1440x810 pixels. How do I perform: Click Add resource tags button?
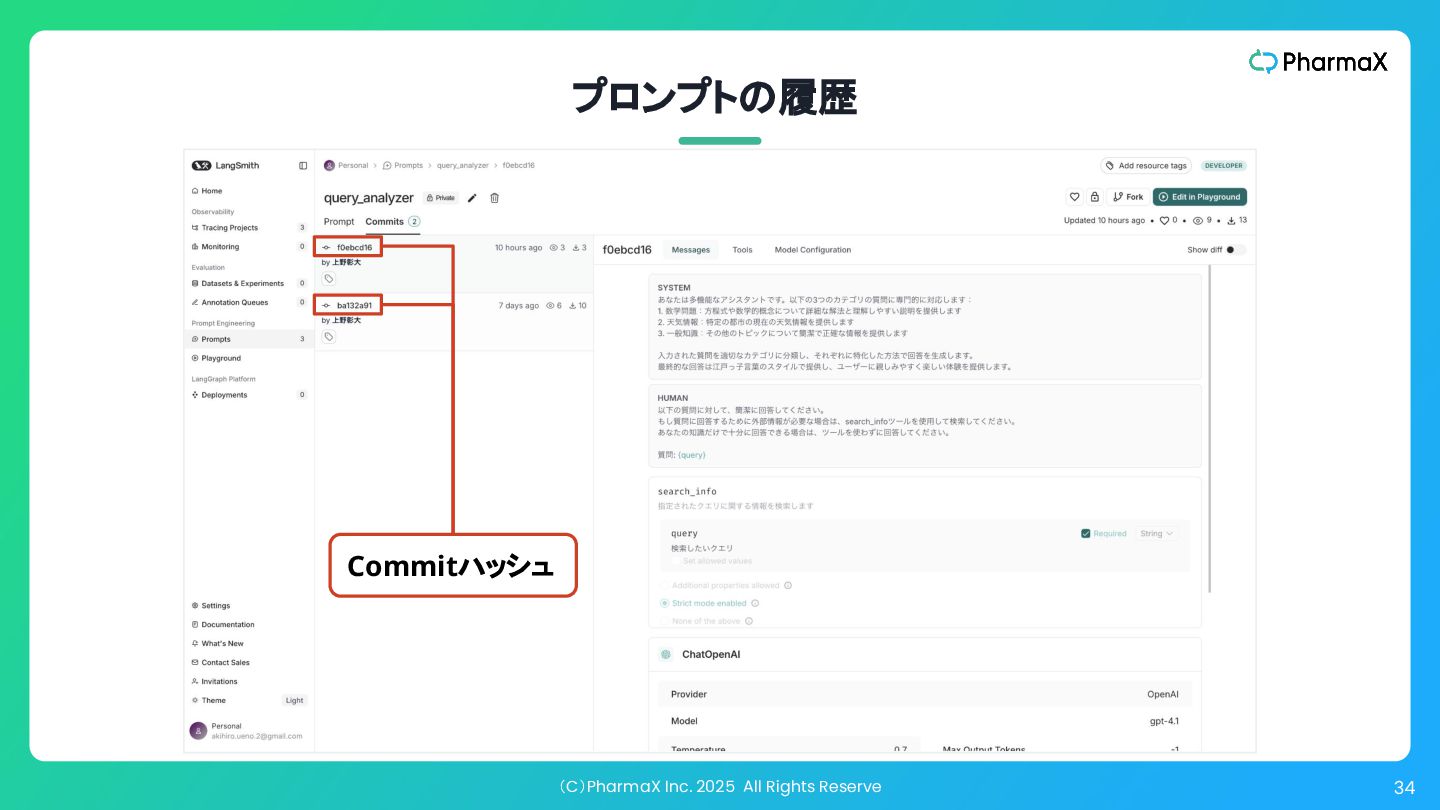coord(1147,166)
